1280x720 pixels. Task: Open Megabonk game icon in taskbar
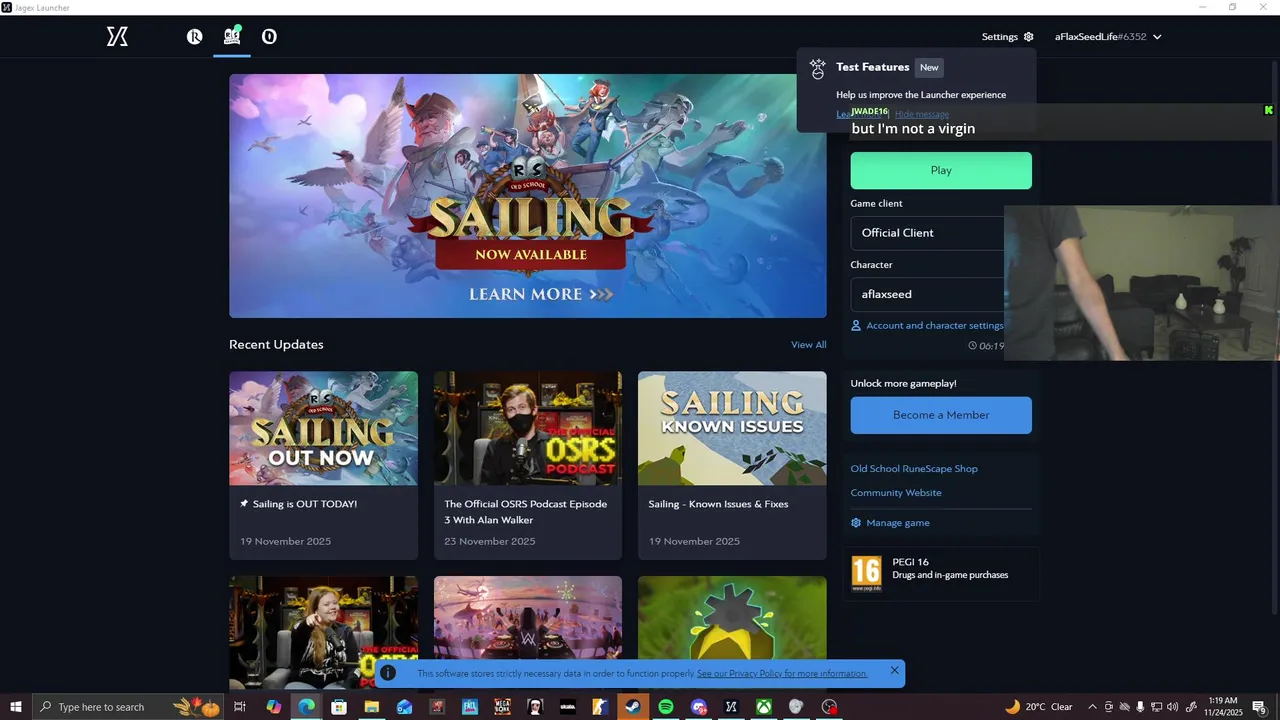pyautogui.click(x=502, y=707)
